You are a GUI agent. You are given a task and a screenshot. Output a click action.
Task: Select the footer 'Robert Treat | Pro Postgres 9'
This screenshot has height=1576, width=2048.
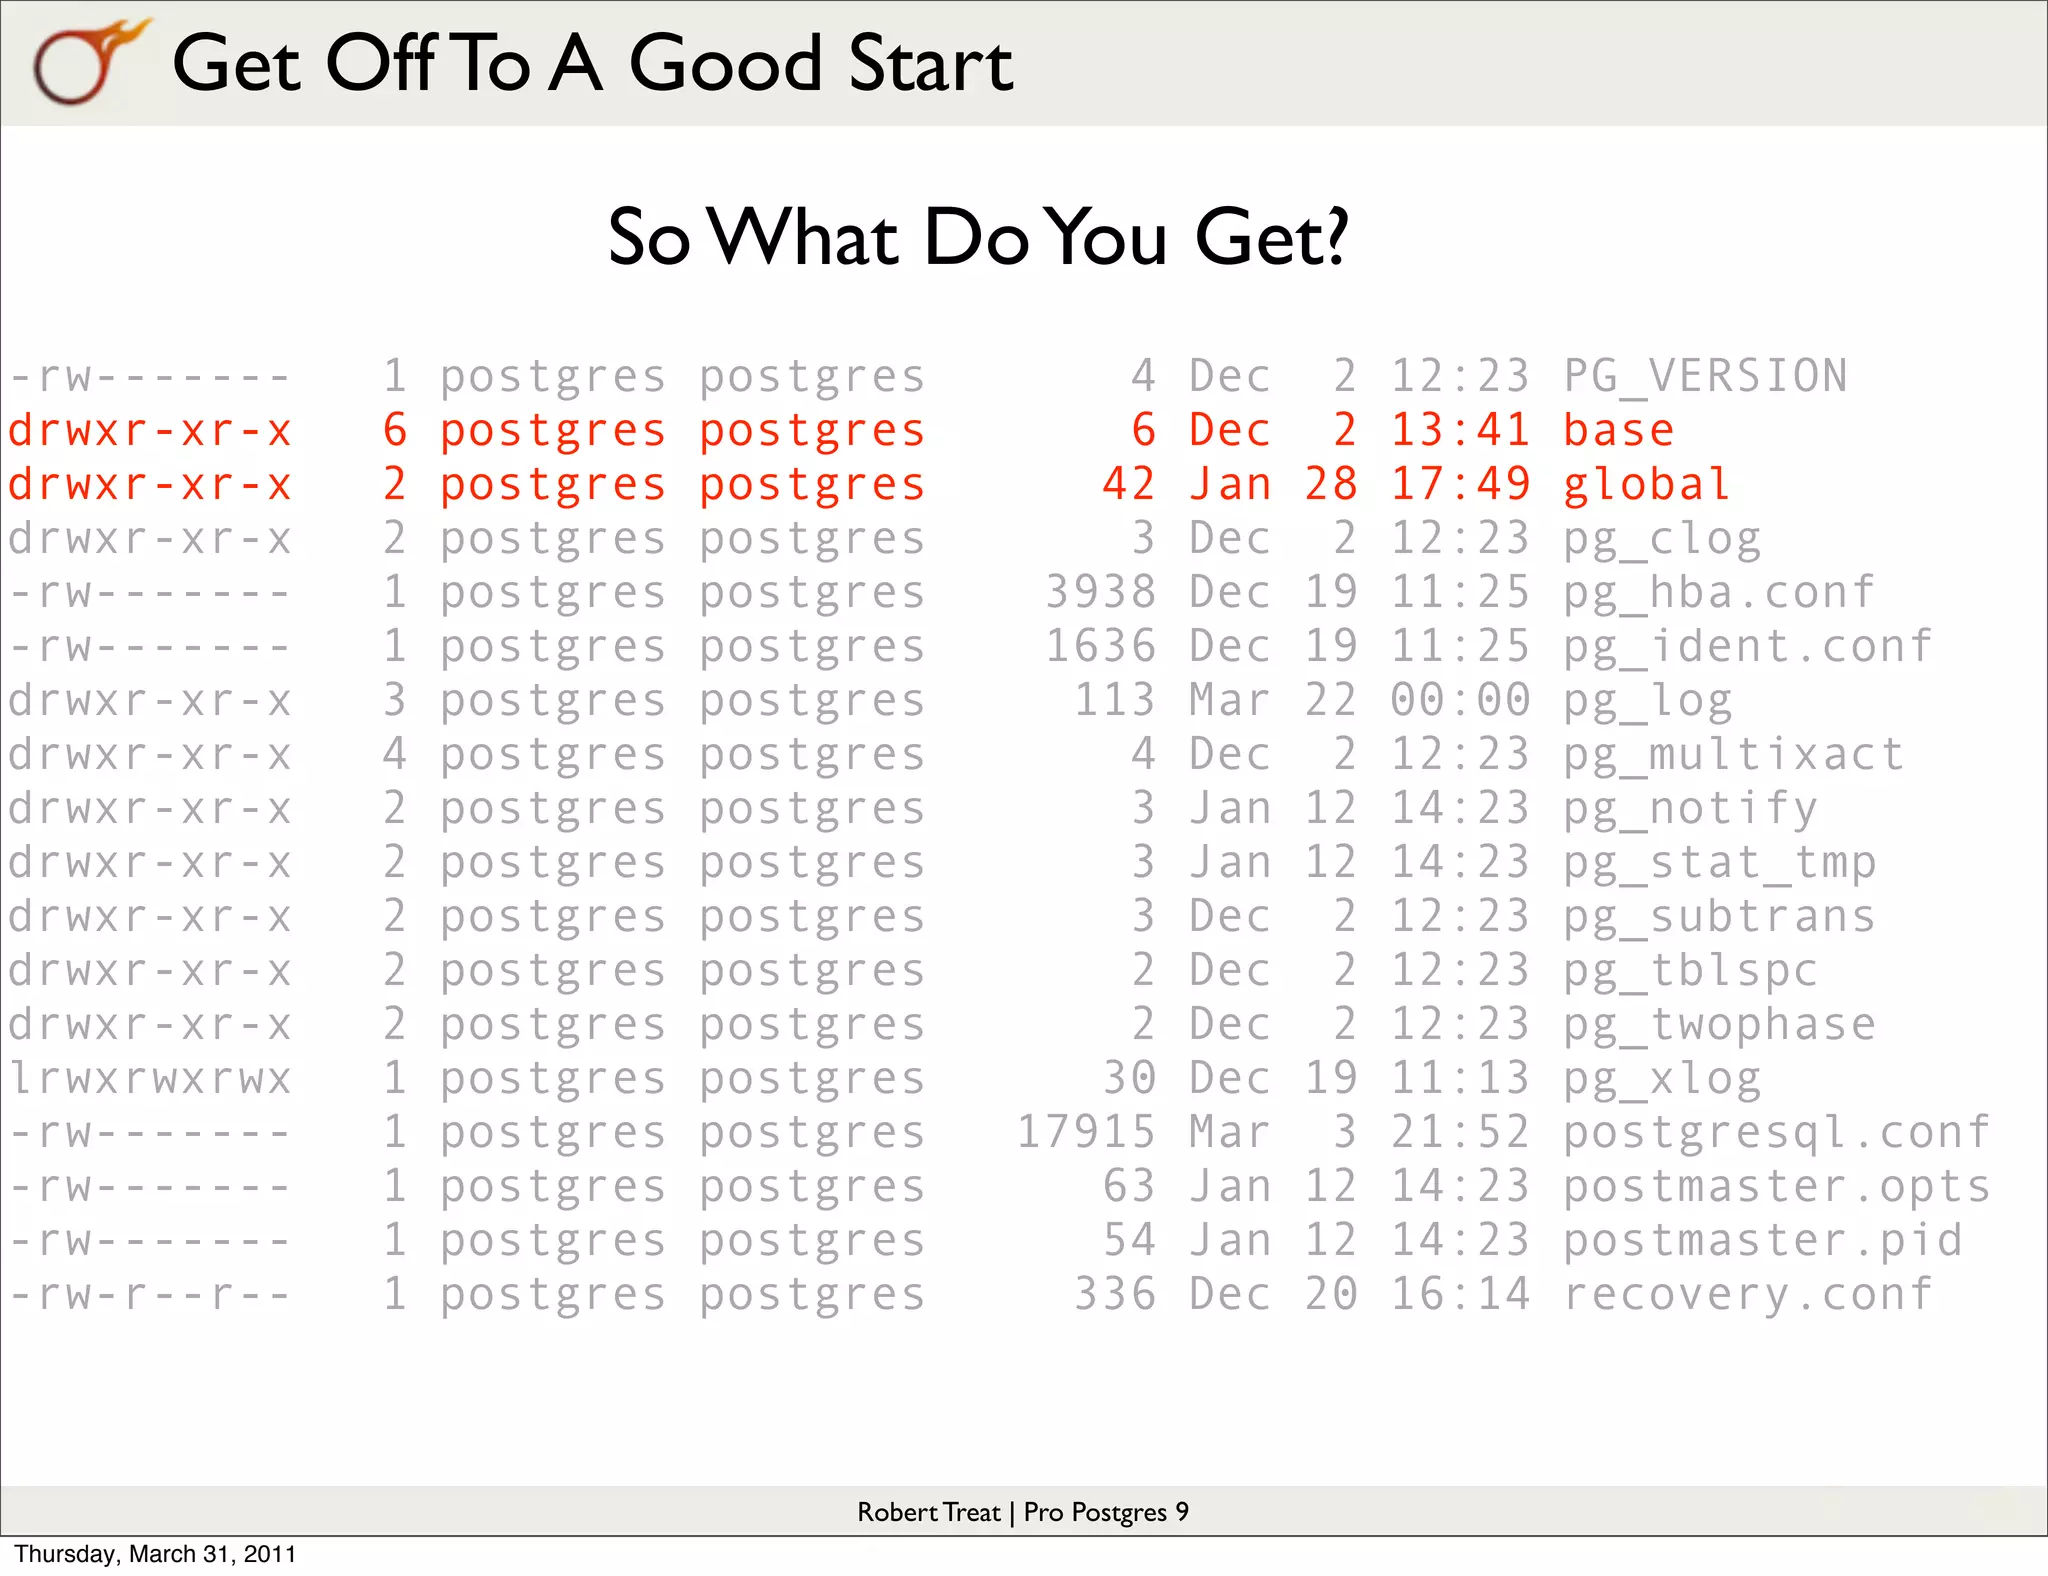point(1023,1512)
